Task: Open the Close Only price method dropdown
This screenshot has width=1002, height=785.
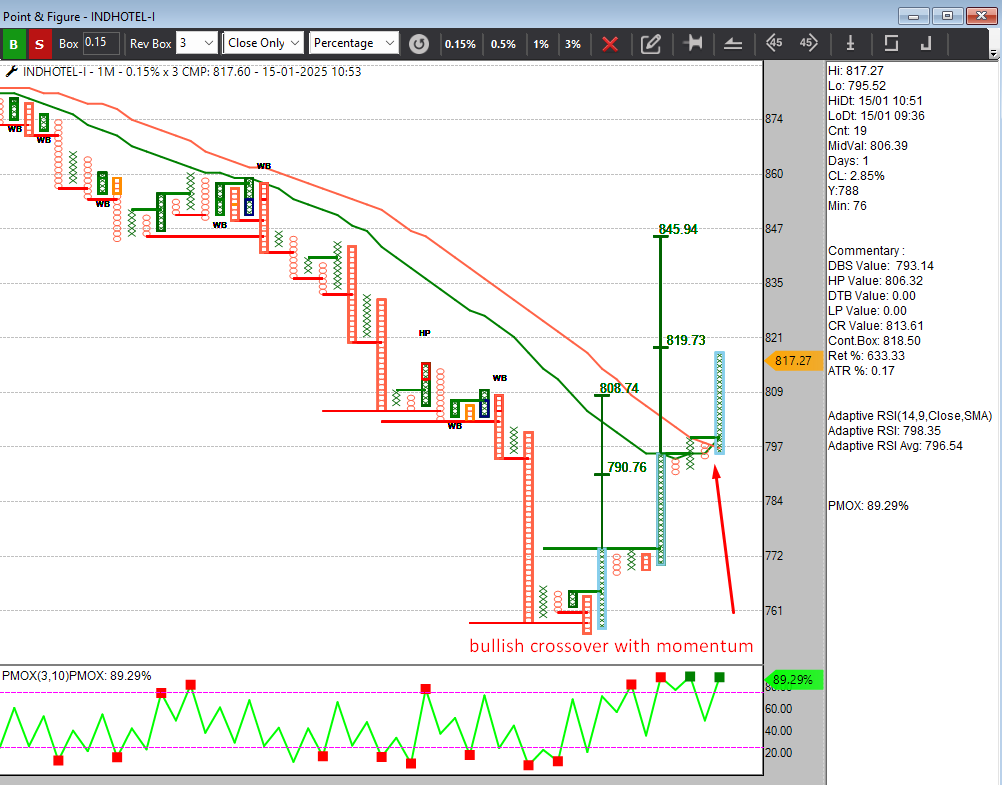Action: click(263, 43)
